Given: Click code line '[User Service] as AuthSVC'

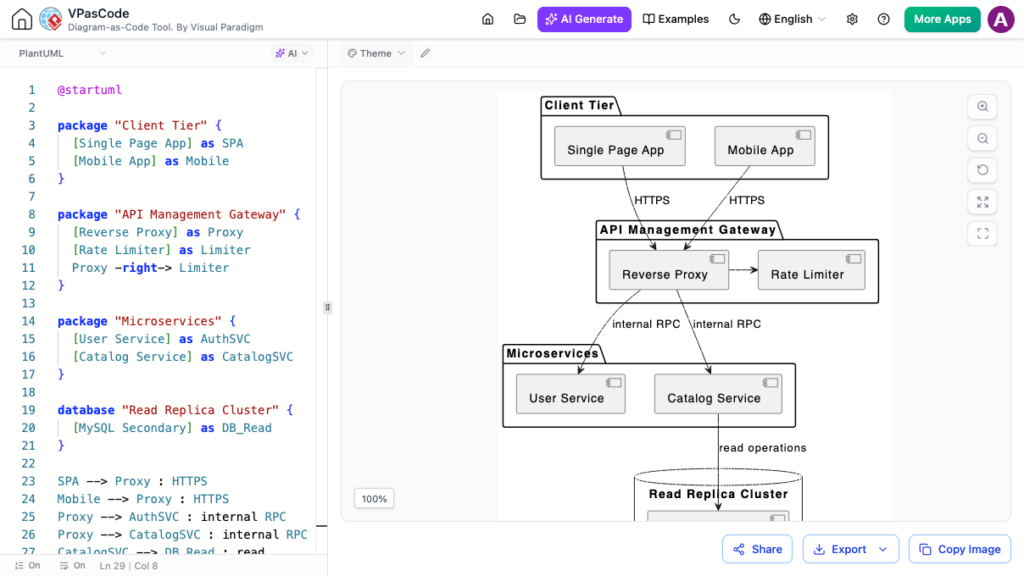Looking at the screenshot, I should pyautogui.click(x=161, y=339).
